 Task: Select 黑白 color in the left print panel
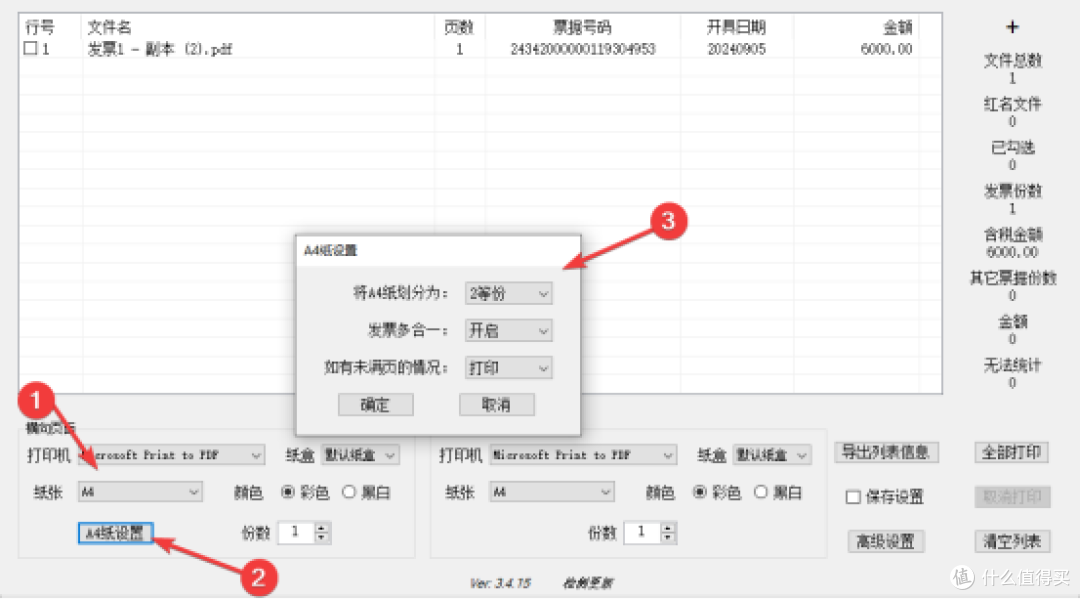[349, 492]
